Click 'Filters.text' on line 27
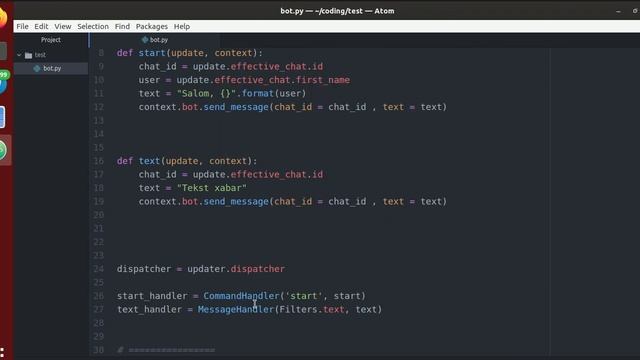The width and height of the screenshot is (640, 360). pyautogui.click(x=312, y=309)
